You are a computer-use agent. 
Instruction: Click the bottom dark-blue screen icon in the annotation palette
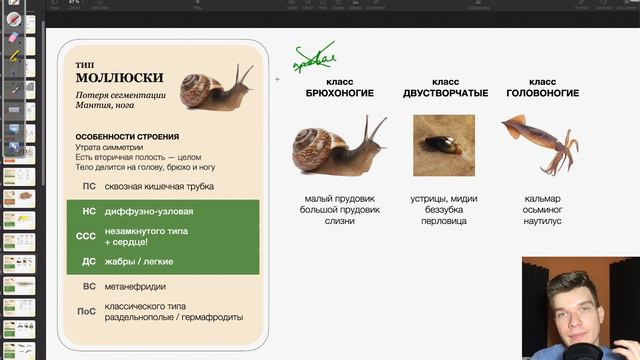click(14, 147)
